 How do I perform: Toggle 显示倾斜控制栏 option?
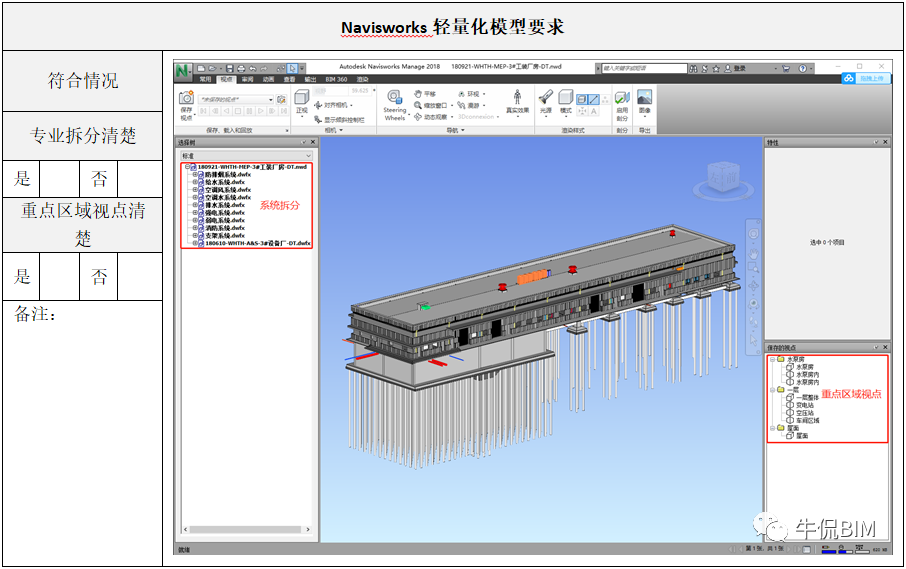[x=339, y=120]
